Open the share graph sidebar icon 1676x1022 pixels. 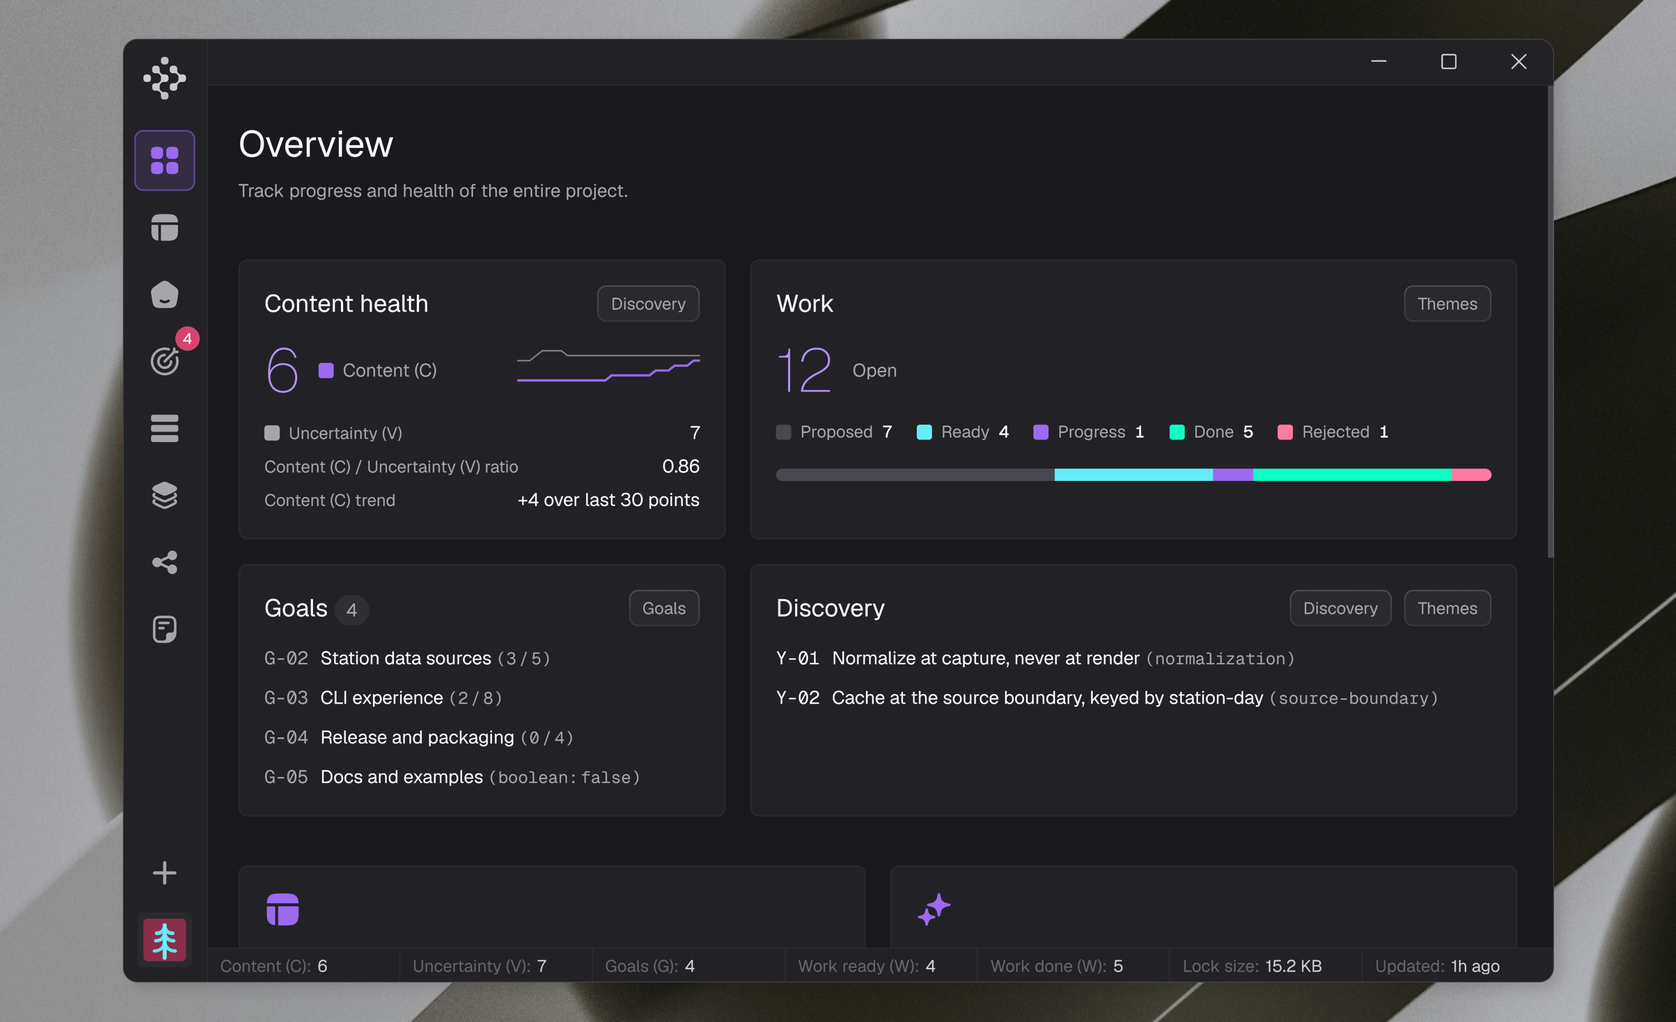165,562
